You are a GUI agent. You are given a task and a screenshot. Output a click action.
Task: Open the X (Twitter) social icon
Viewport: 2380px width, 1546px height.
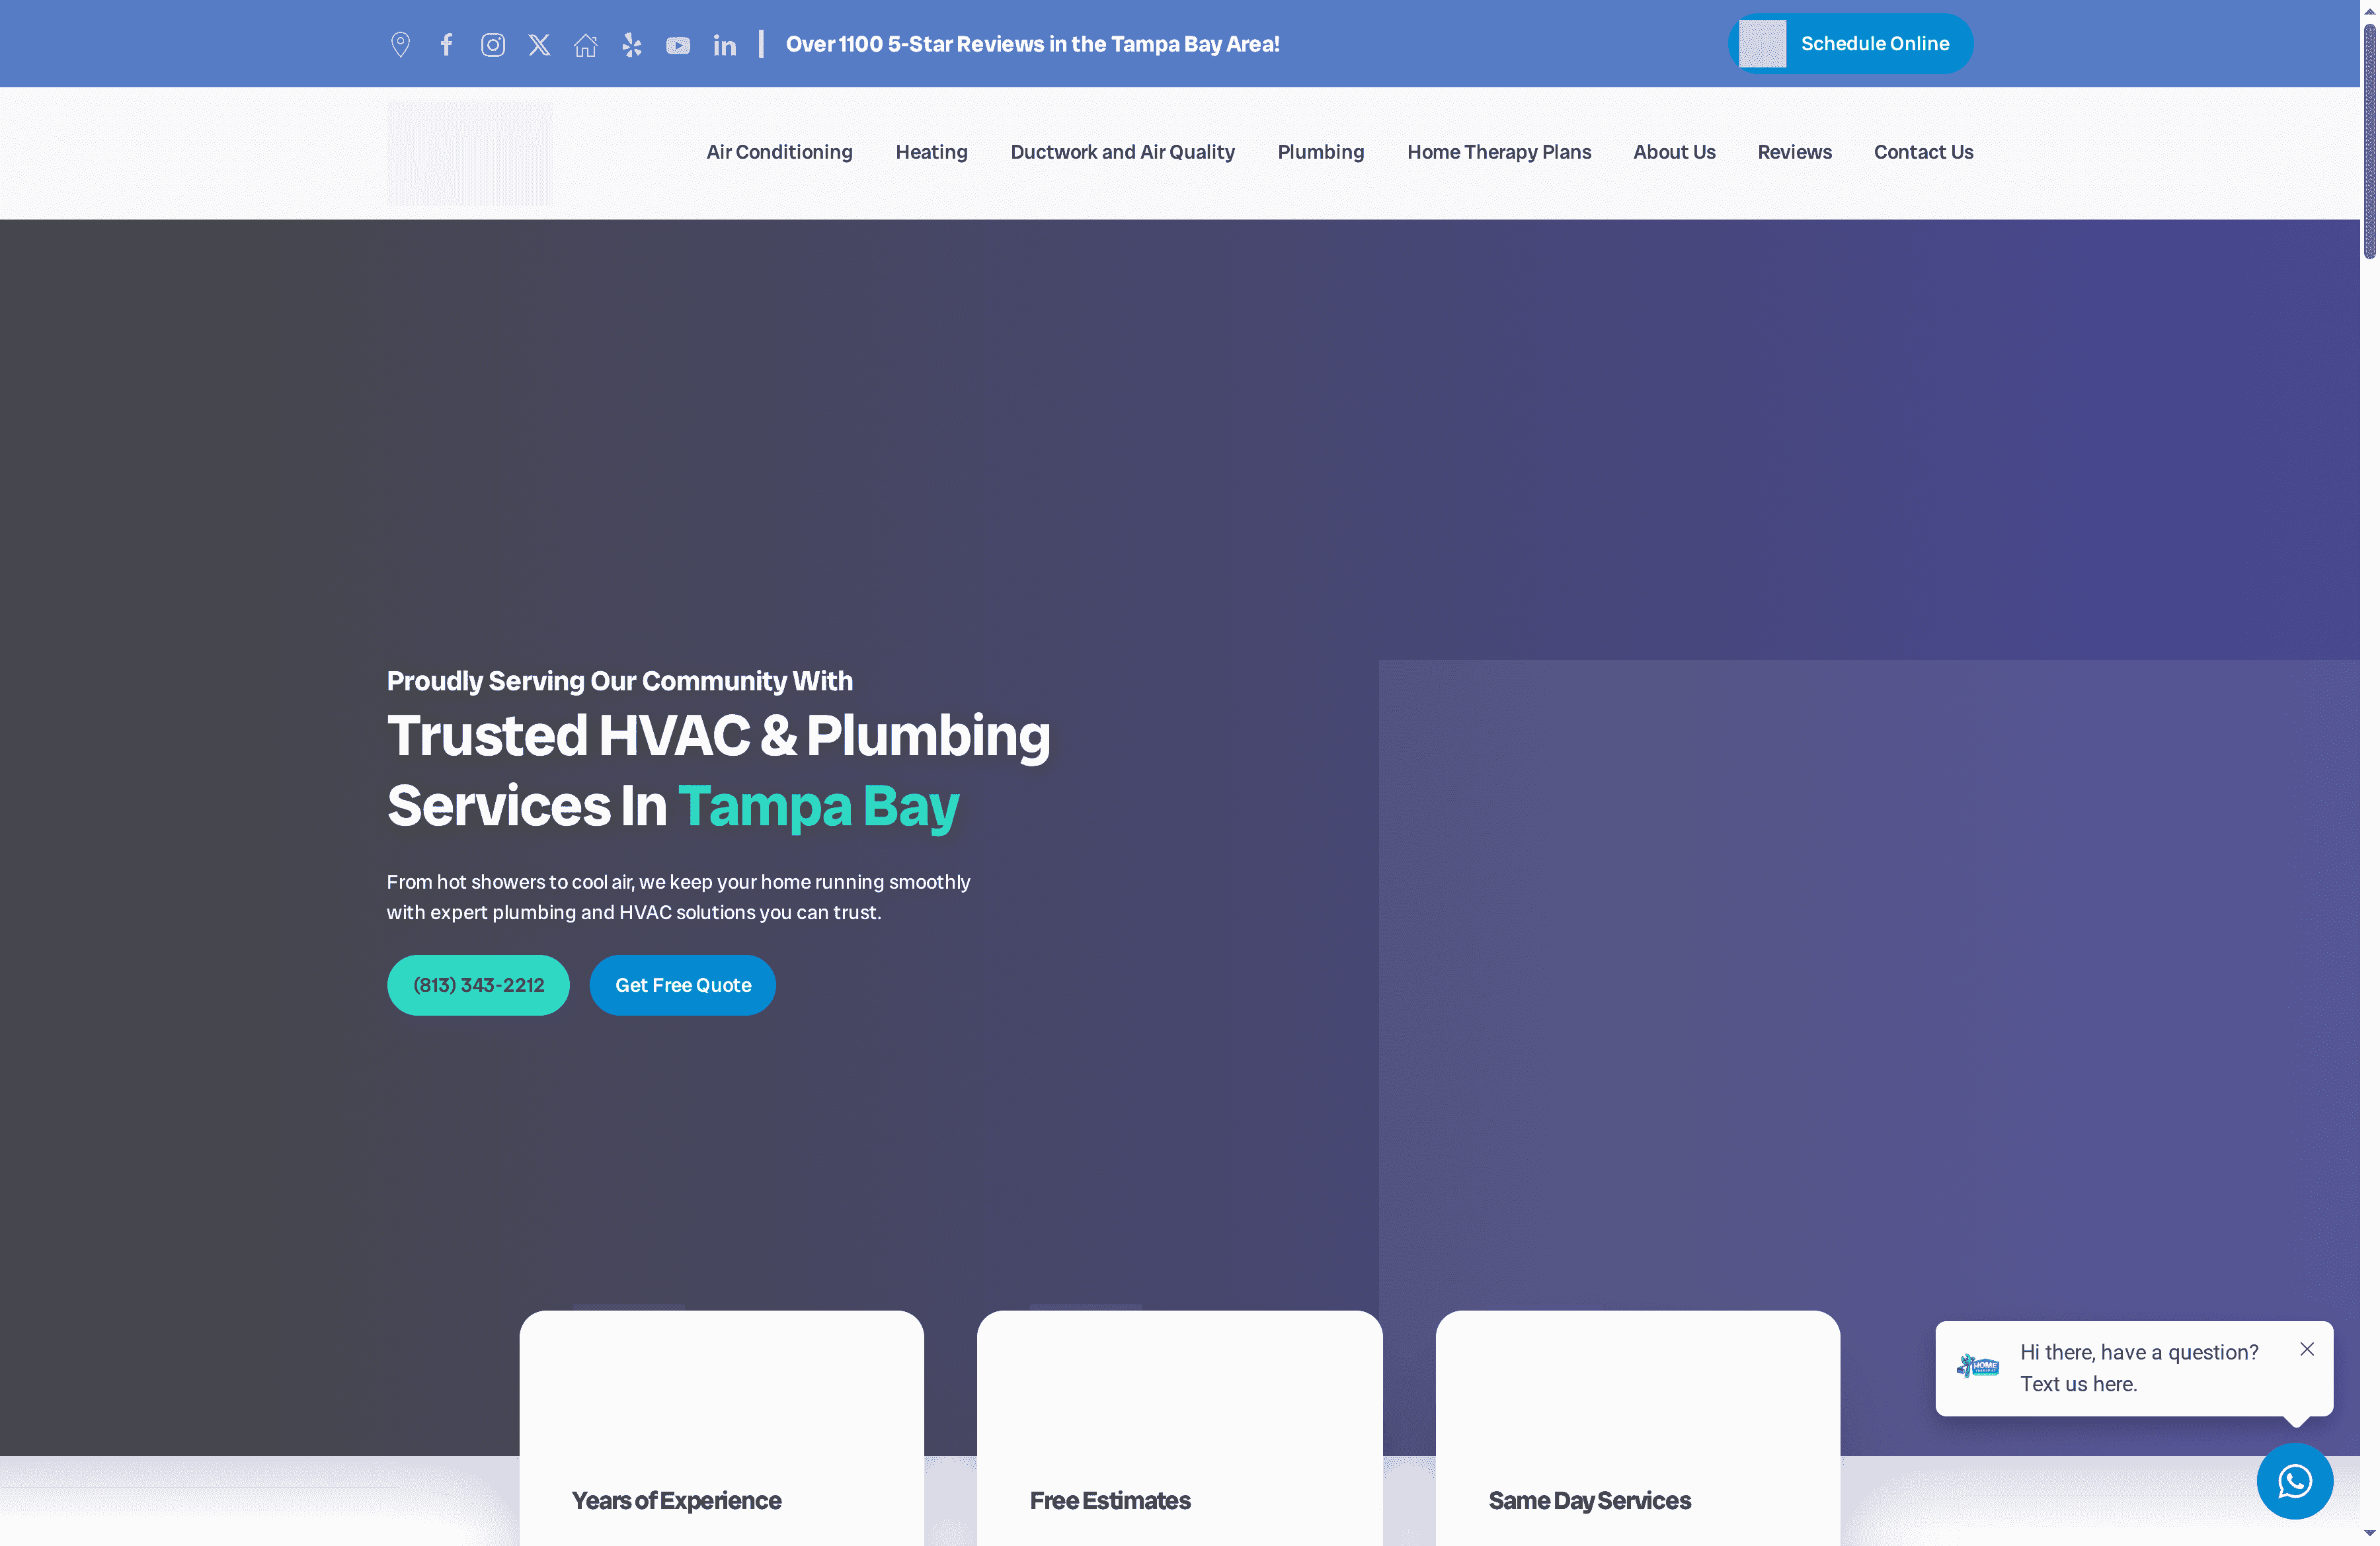tap(539, 44)
